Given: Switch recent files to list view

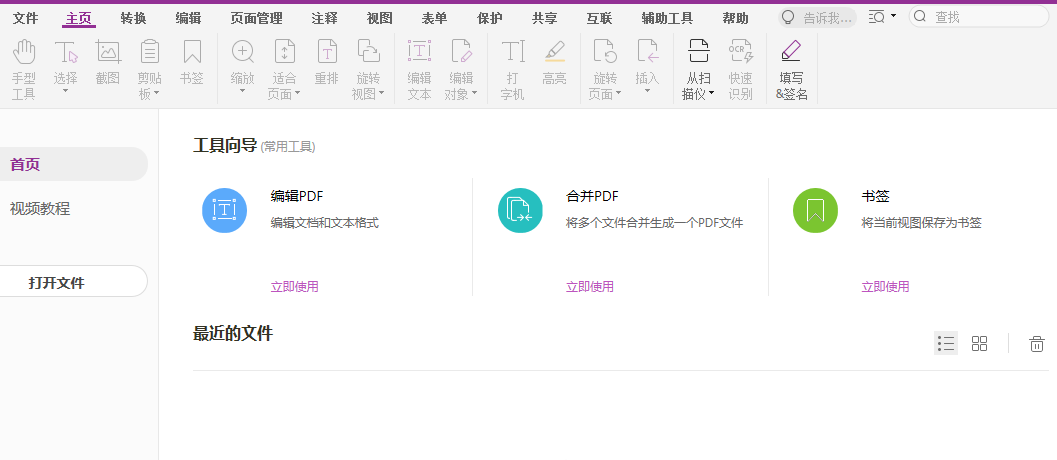Looking at the screenshot, I should tap(946, 343).
